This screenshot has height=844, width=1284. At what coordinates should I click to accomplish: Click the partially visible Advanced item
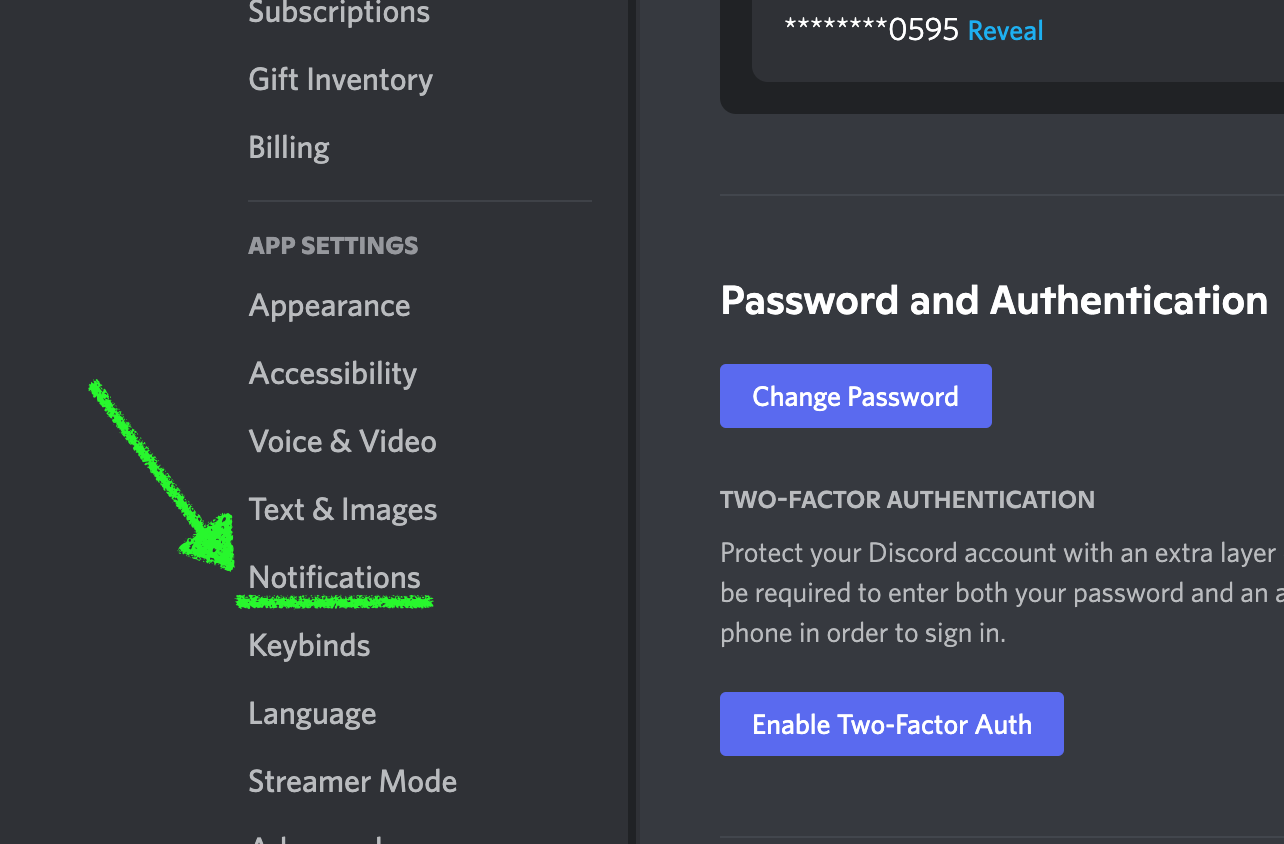point(315,838)
